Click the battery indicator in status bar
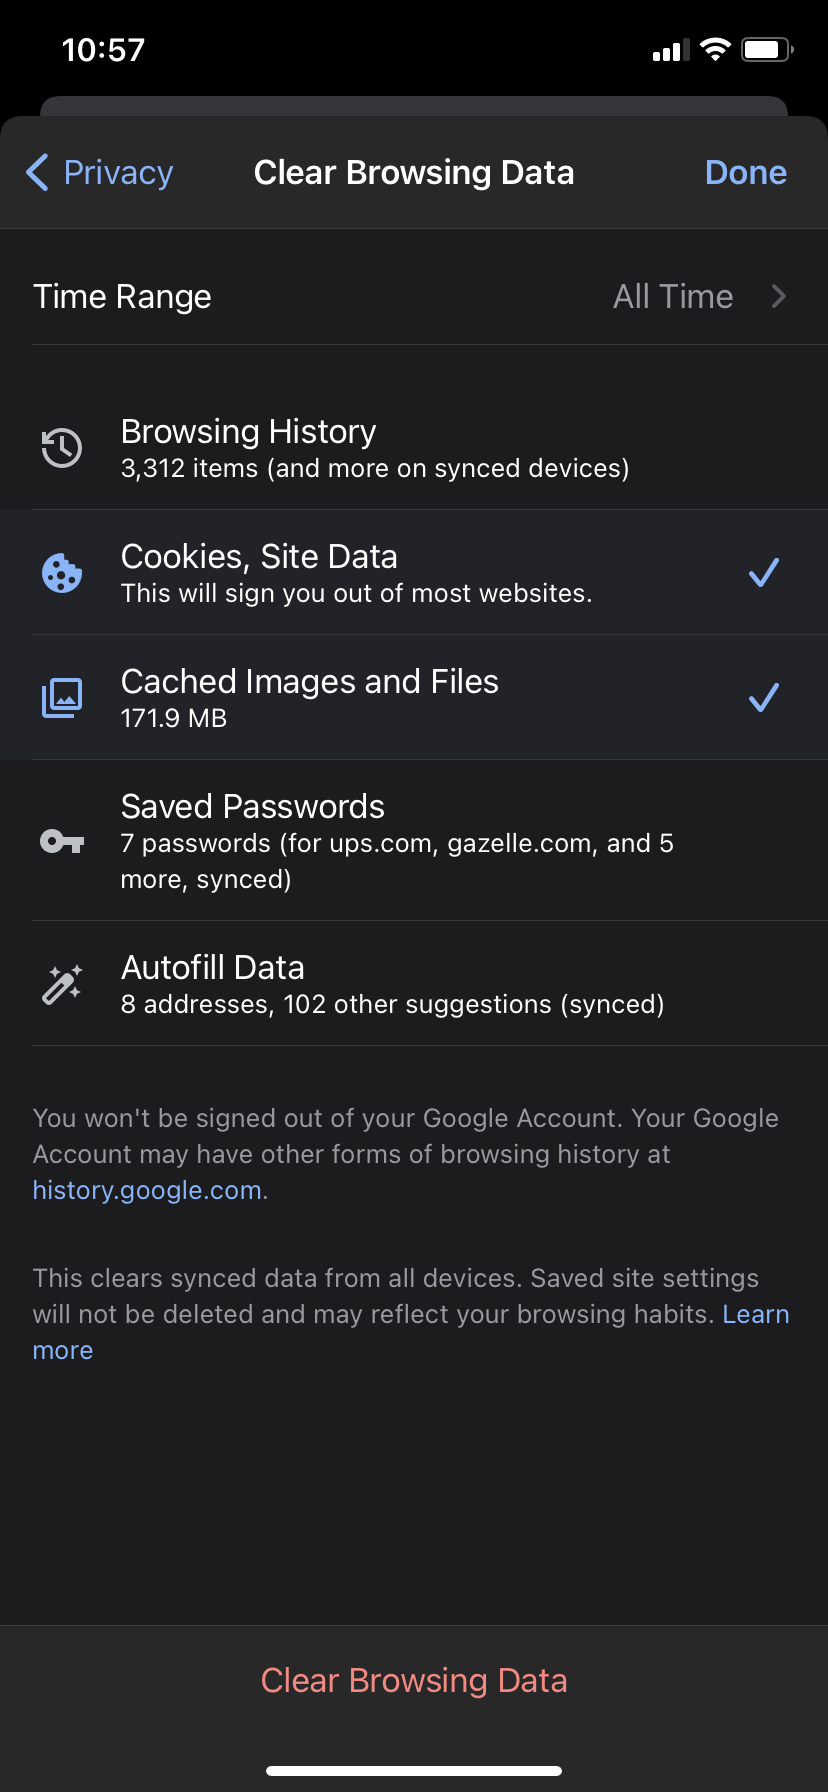The width and height of the screenshot is (828, 1792). (766, 49)
